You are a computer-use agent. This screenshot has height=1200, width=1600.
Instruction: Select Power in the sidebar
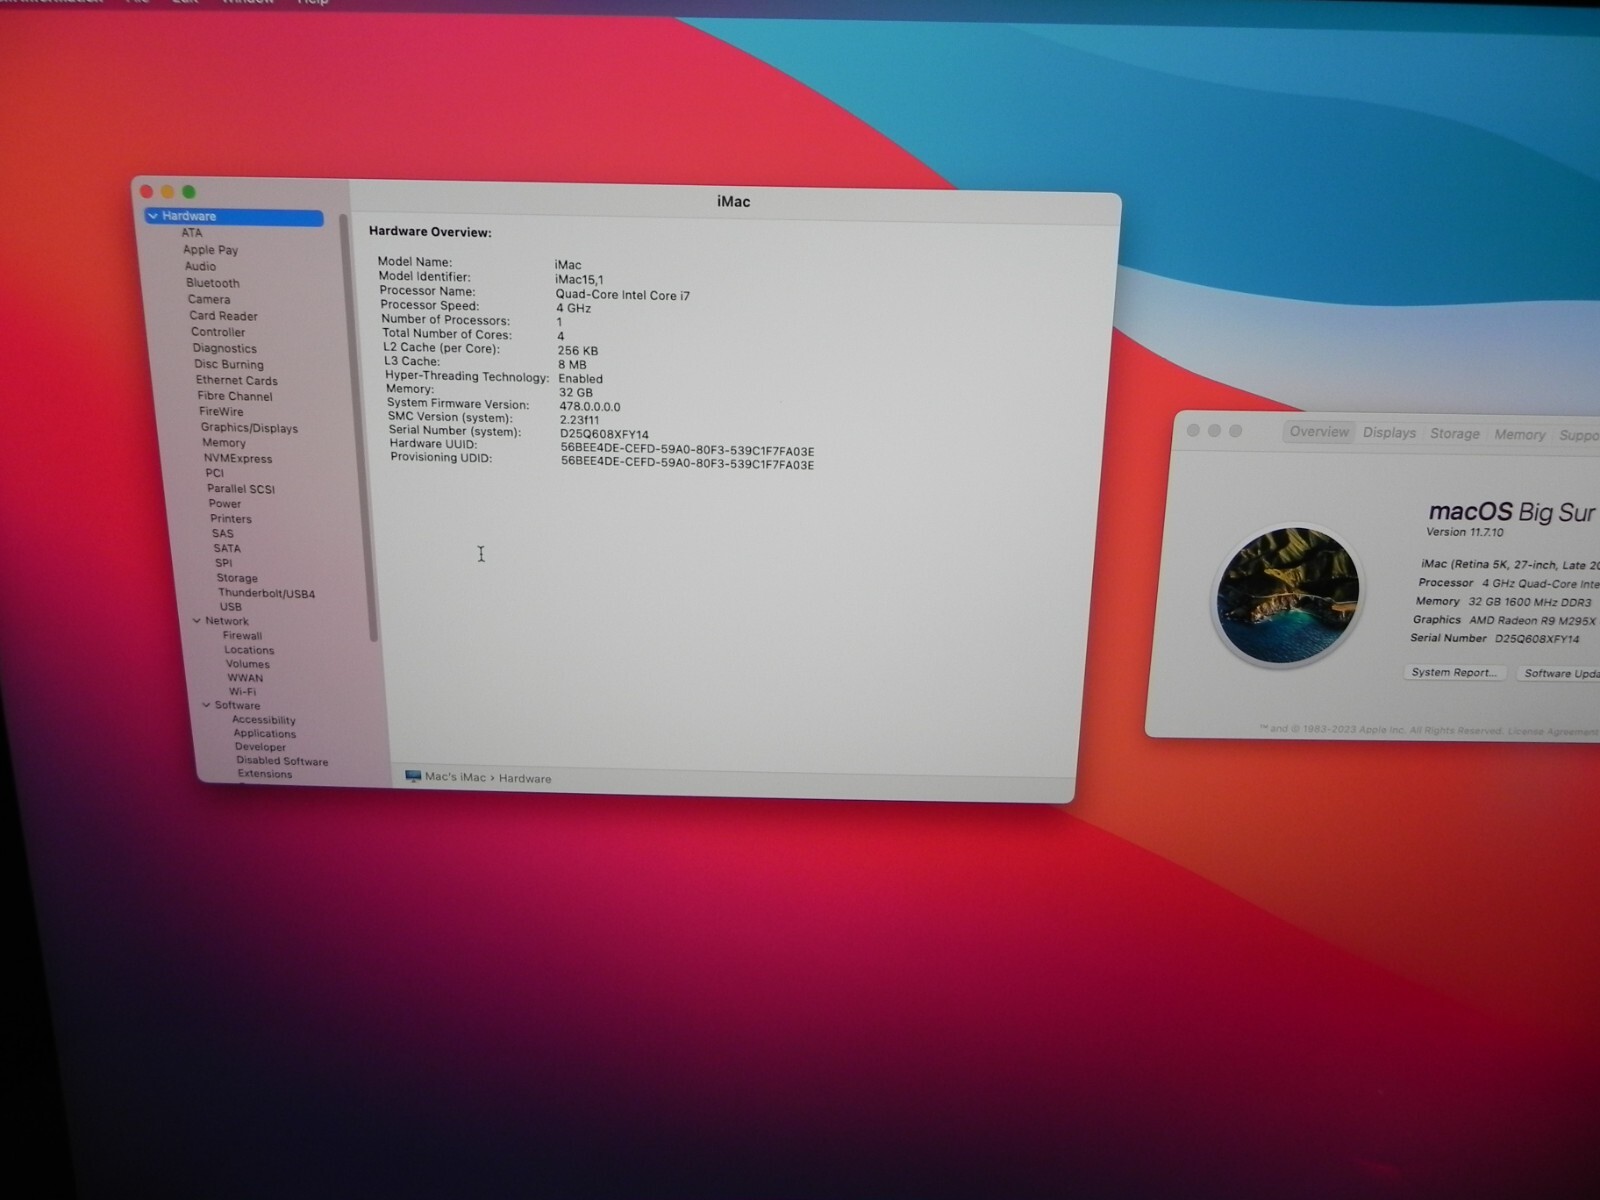click(225, 504)
